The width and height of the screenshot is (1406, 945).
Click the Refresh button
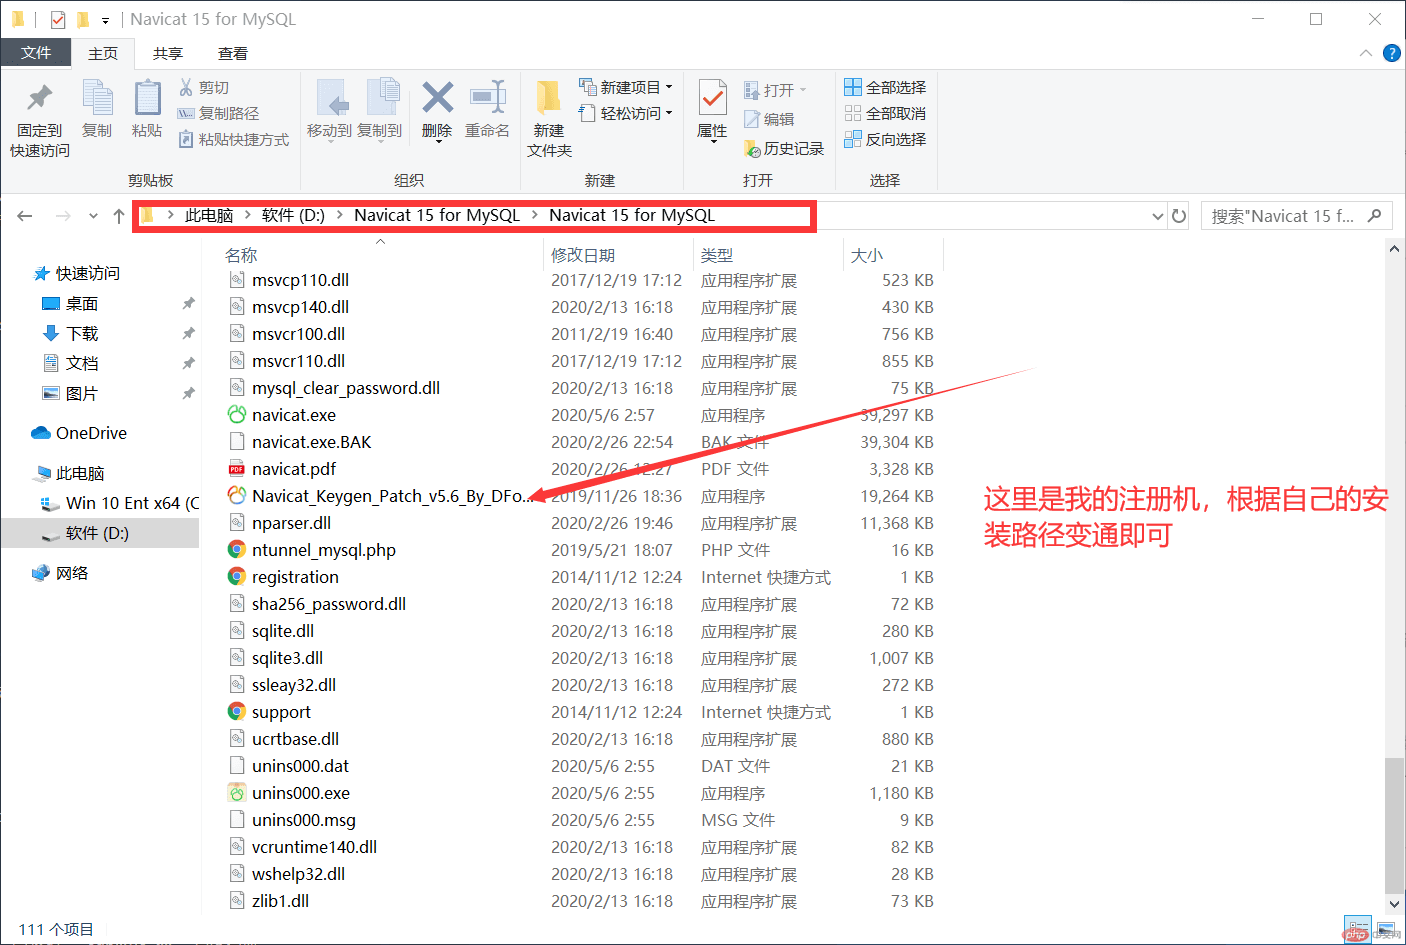1179,216
